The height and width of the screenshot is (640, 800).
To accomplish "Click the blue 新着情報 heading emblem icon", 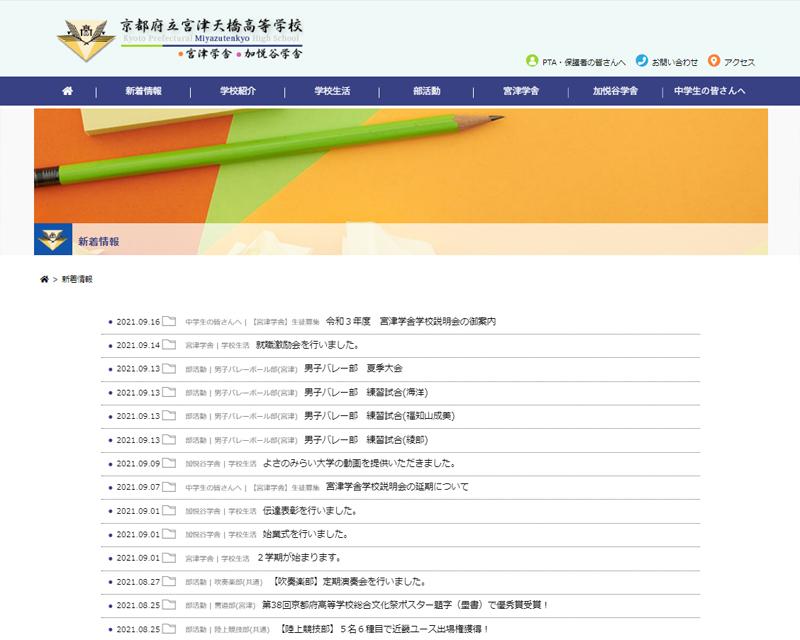I will click(53, 240).
